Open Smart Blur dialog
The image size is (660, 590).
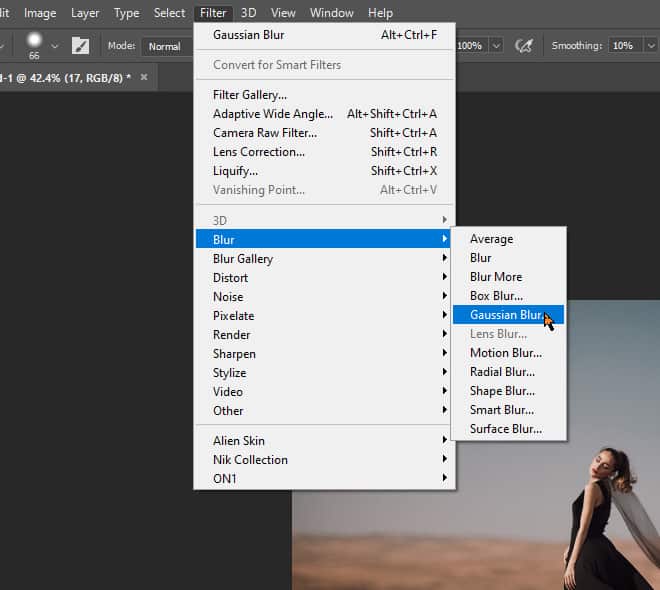tap(508, 410)
